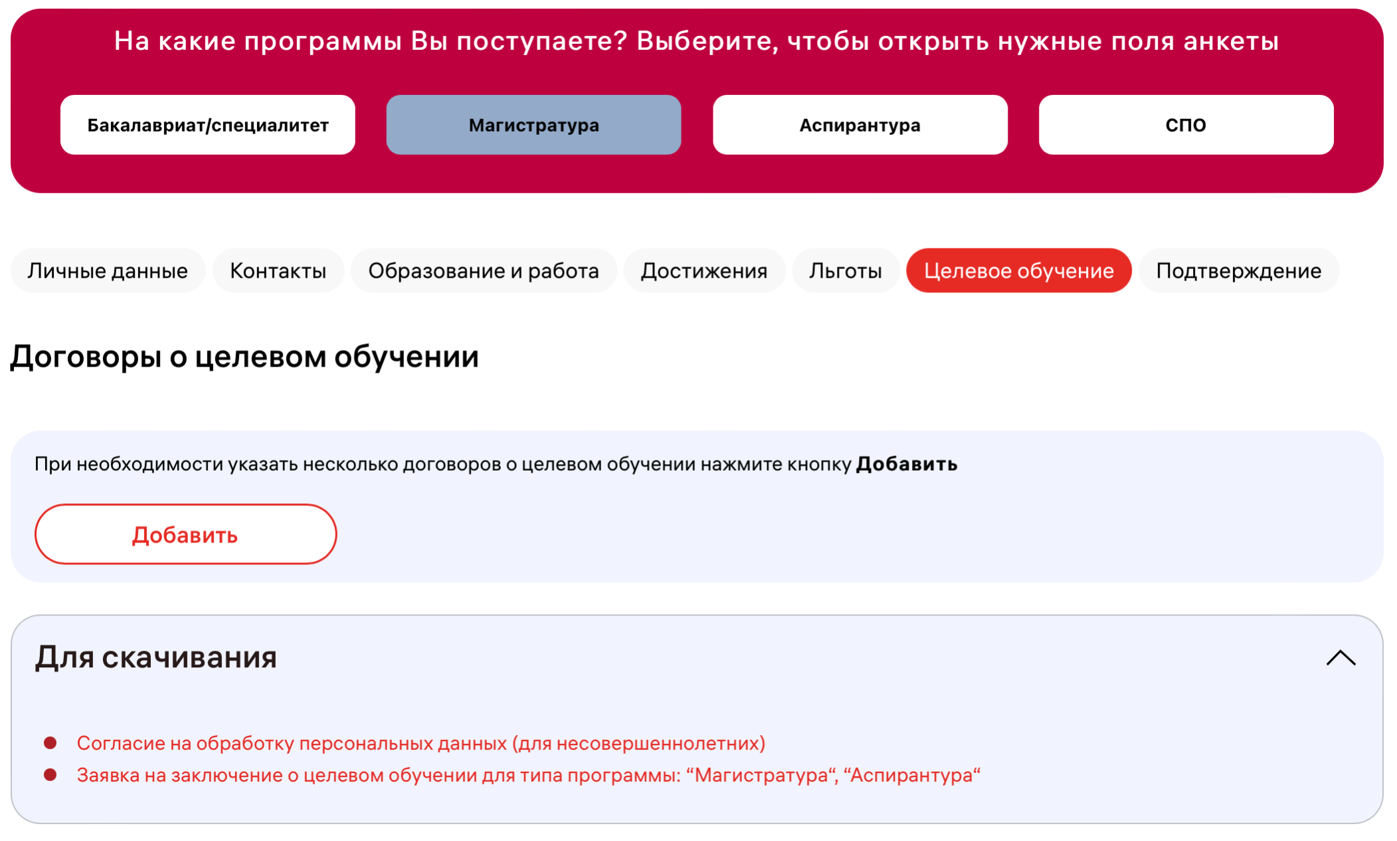Enable the Аспирантура program fields
The image size is (1397, 841).
click(860, 124)
